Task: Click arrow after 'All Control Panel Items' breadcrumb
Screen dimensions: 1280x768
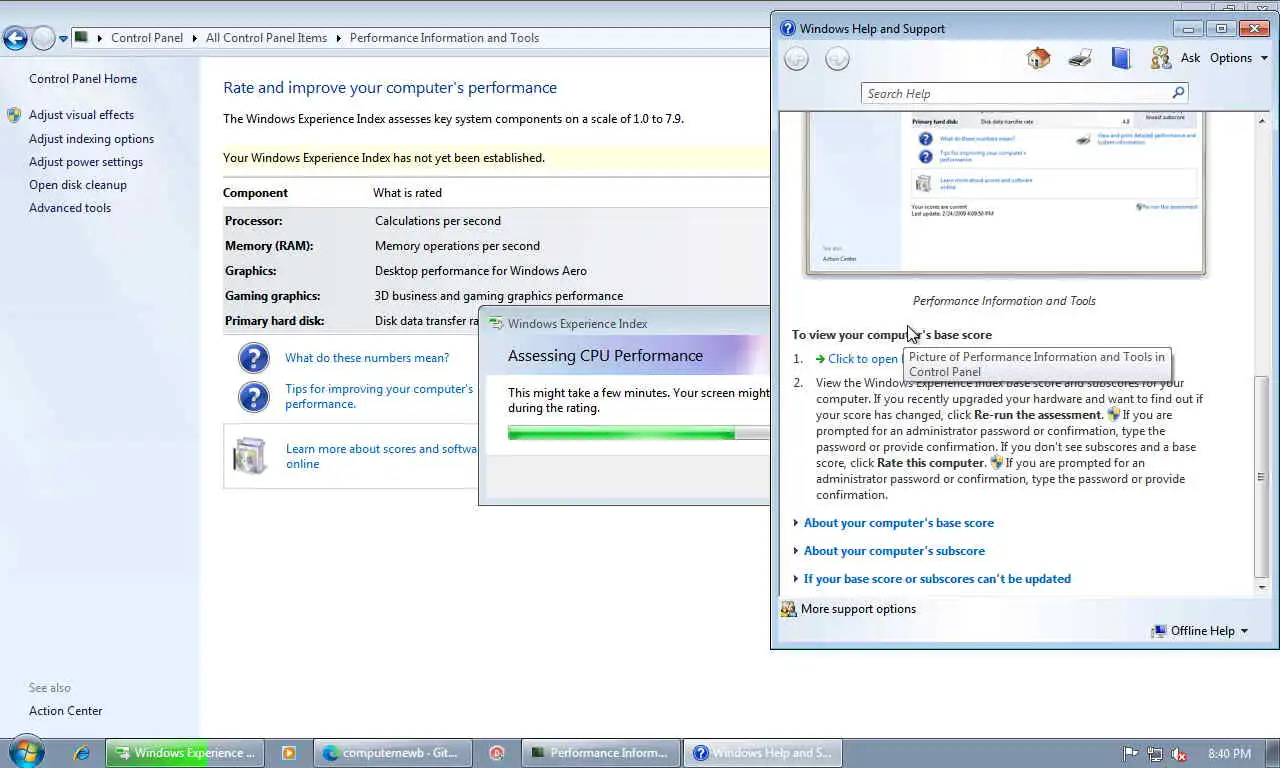Action: (x=338, y=38)
